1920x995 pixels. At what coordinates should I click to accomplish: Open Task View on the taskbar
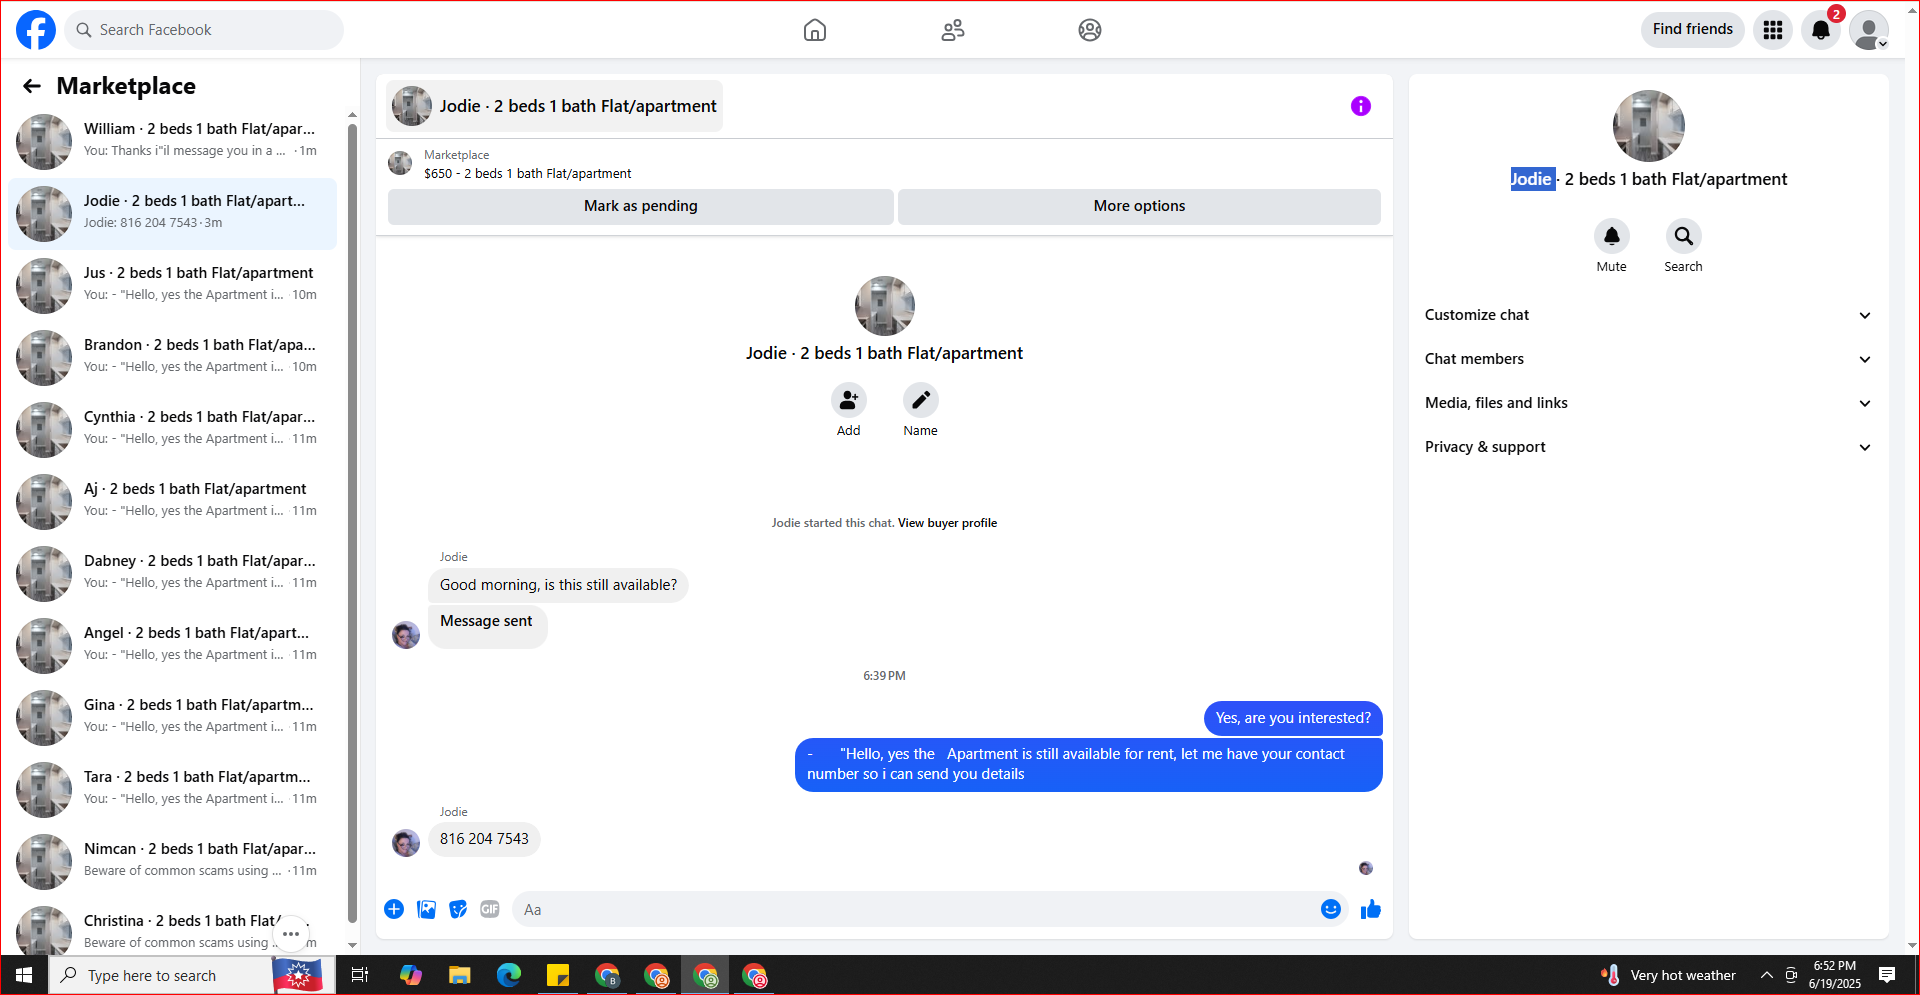pyautogui.click(x=360, y=975)
